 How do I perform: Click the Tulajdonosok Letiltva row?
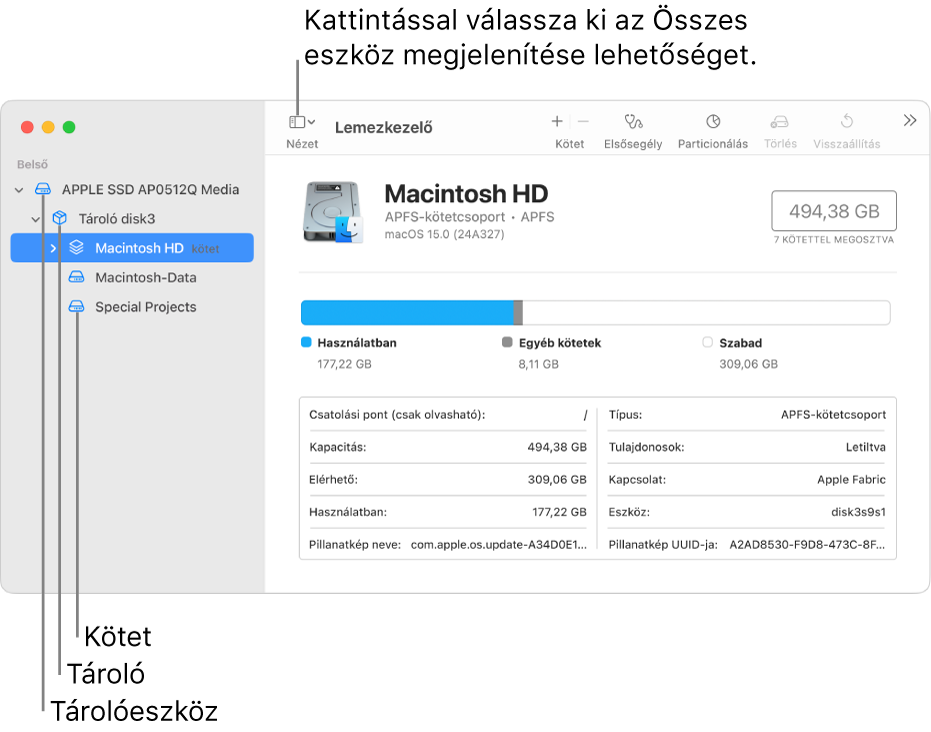(x=747, y=447)
